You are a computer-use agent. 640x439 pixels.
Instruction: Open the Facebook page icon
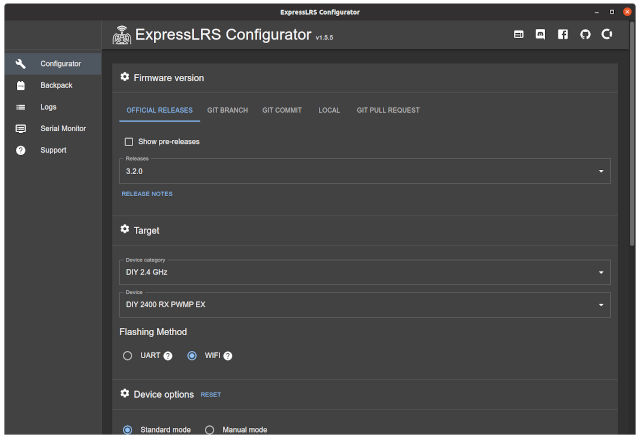(x=563, y=35)
